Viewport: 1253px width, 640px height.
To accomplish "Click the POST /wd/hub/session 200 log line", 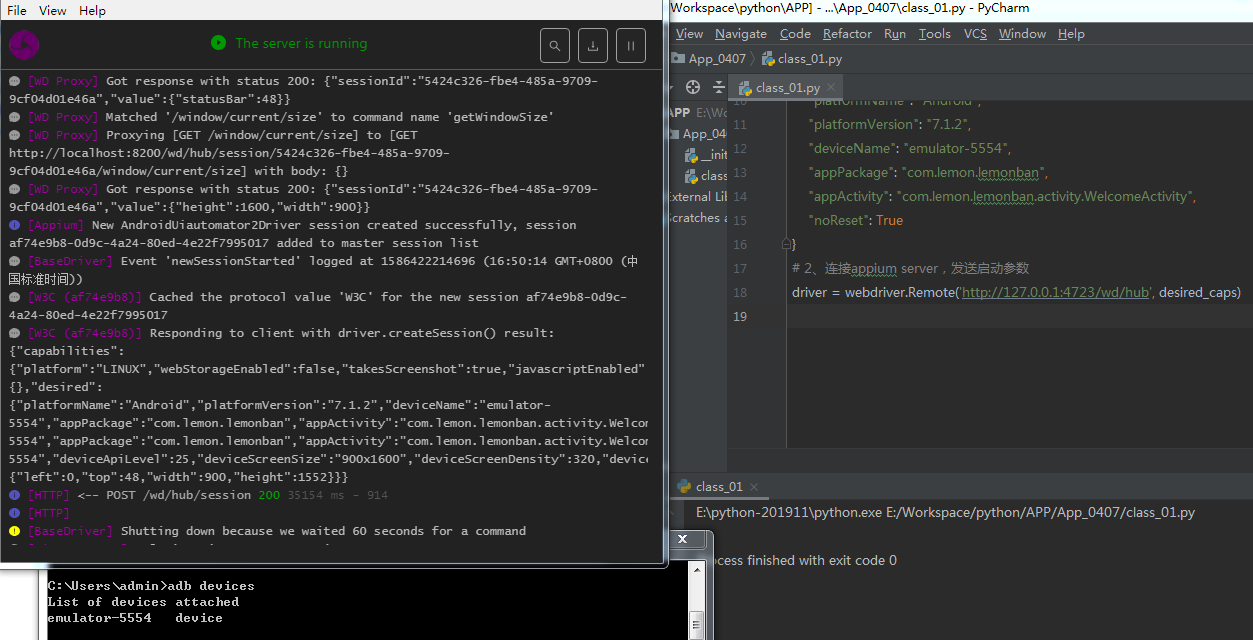I will pos(198,495).
